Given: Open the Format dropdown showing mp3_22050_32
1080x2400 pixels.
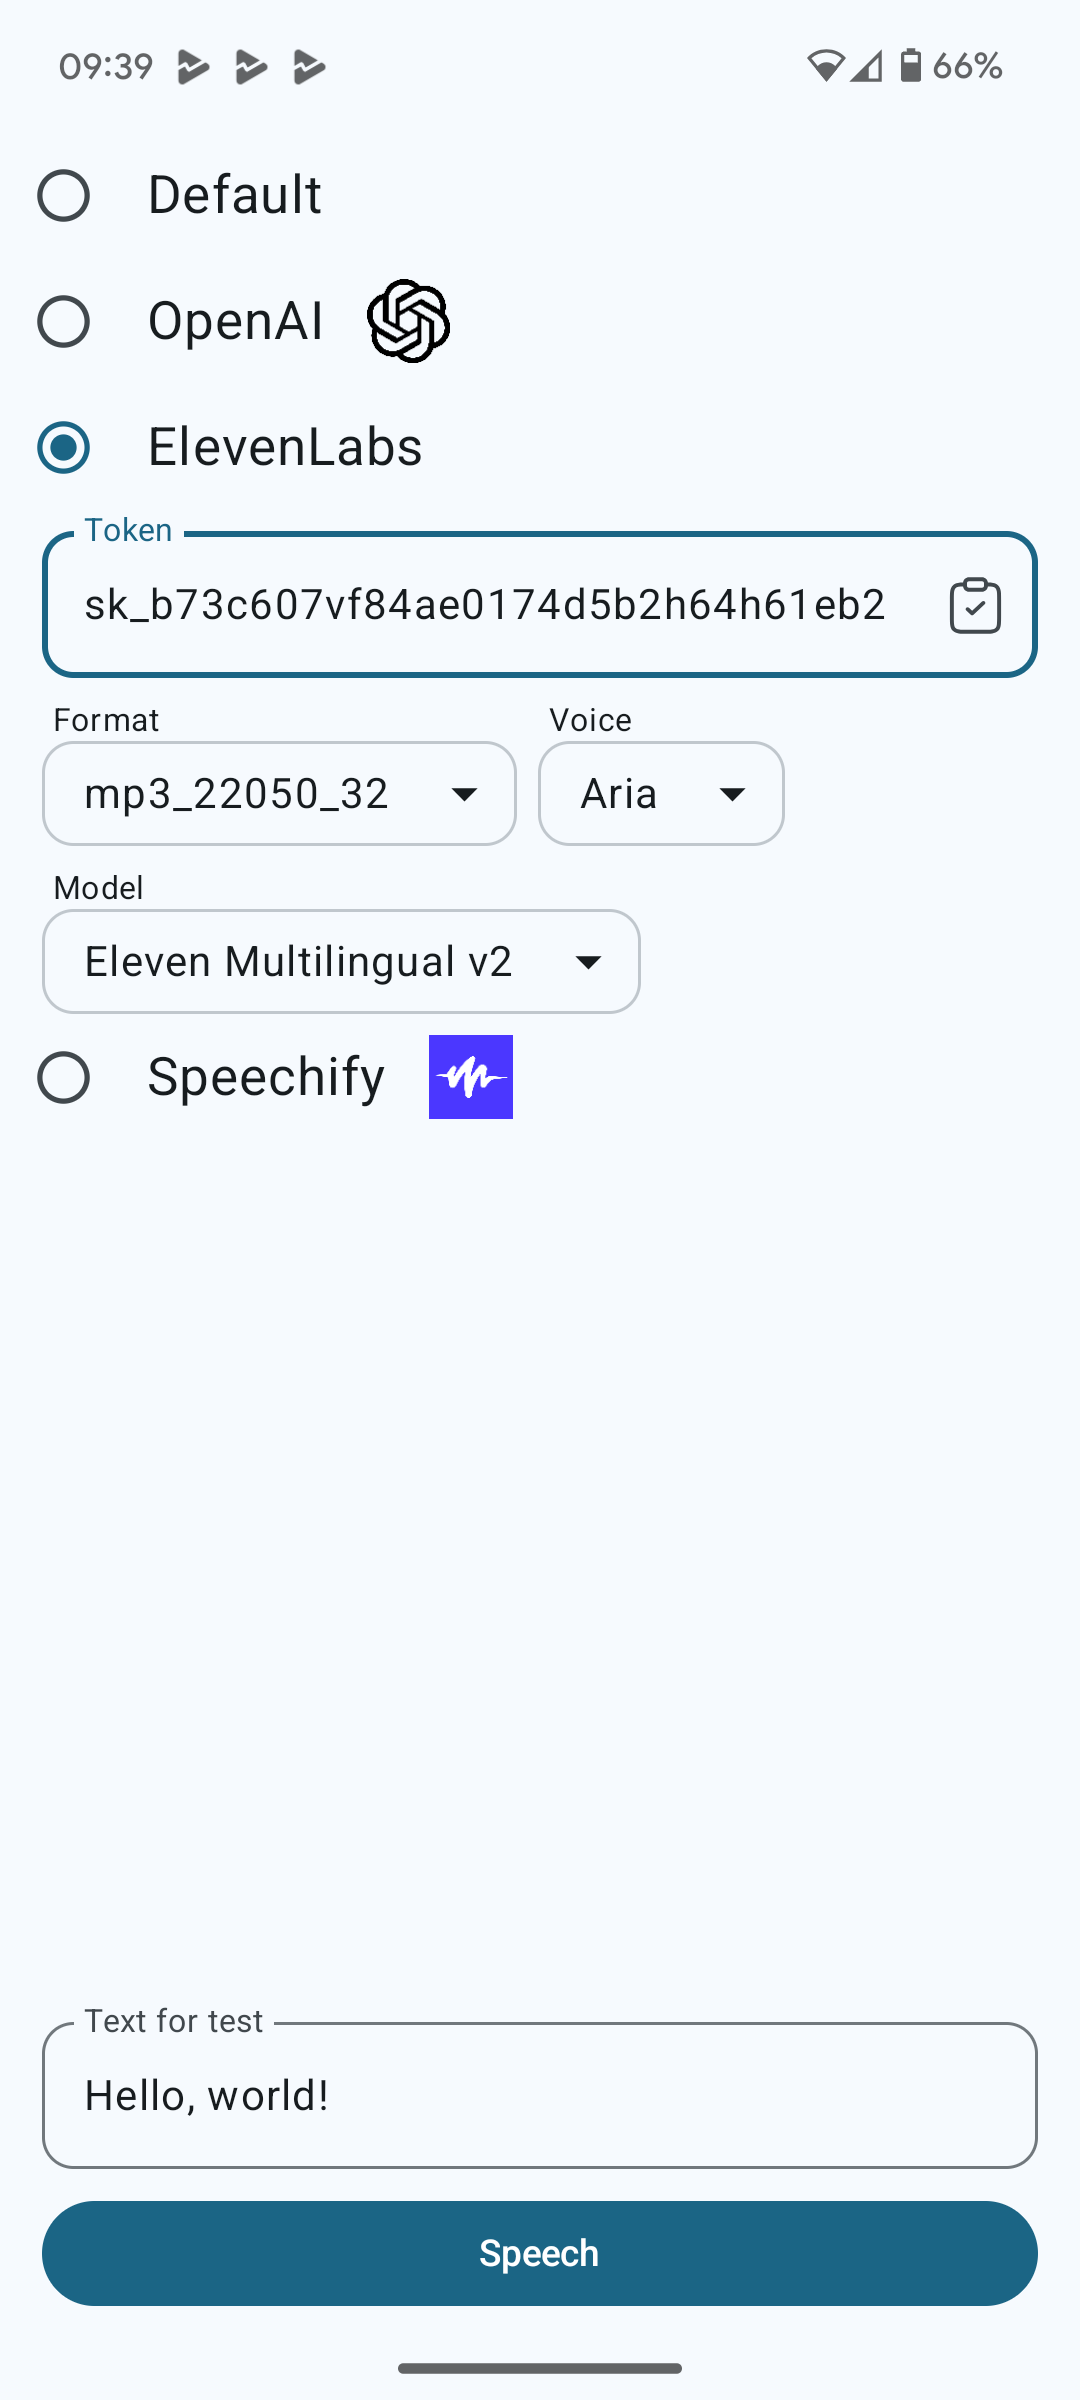Looking at the screenshot, I should click(x=279, y=793).
